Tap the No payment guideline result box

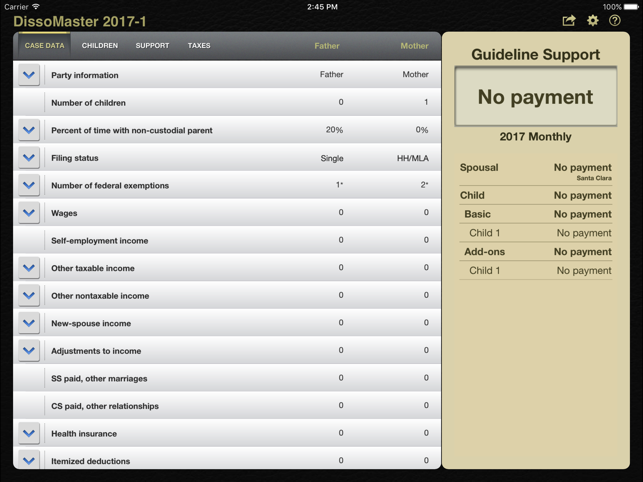(536, 97)
